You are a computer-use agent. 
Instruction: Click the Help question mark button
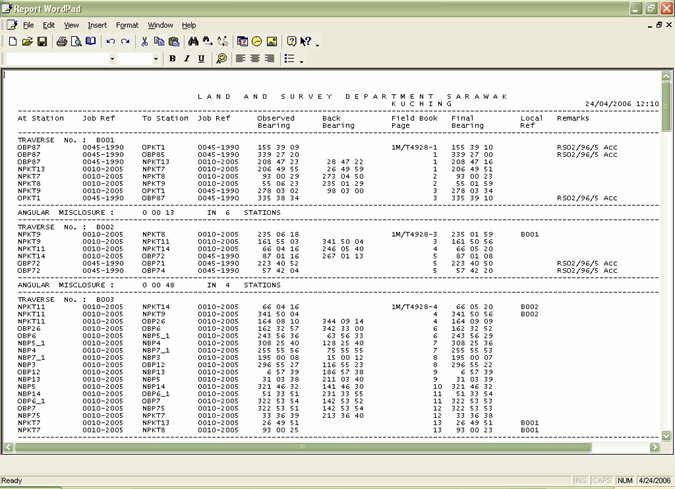(291, 42)
